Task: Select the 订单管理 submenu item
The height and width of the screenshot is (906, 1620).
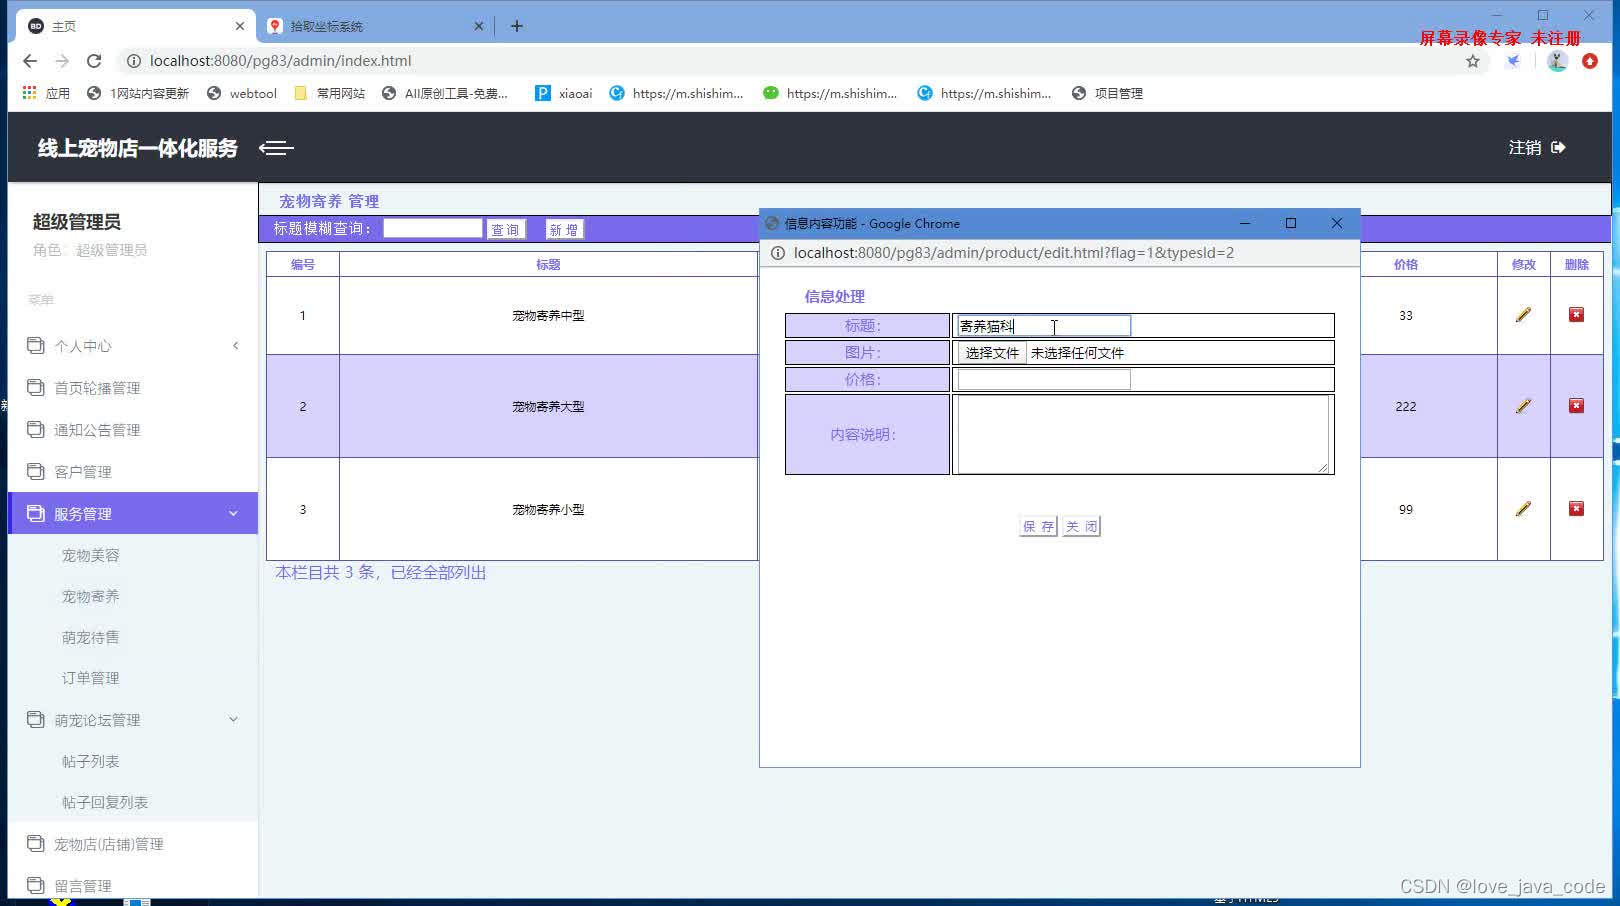Action: [x=90, y=678]
